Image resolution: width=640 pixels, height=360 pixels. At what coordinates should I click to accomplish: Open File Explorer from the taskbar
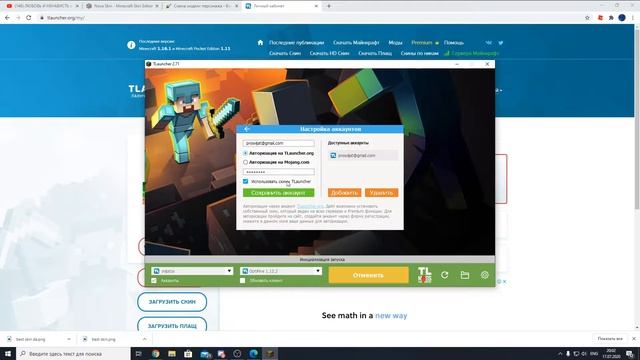172,354
